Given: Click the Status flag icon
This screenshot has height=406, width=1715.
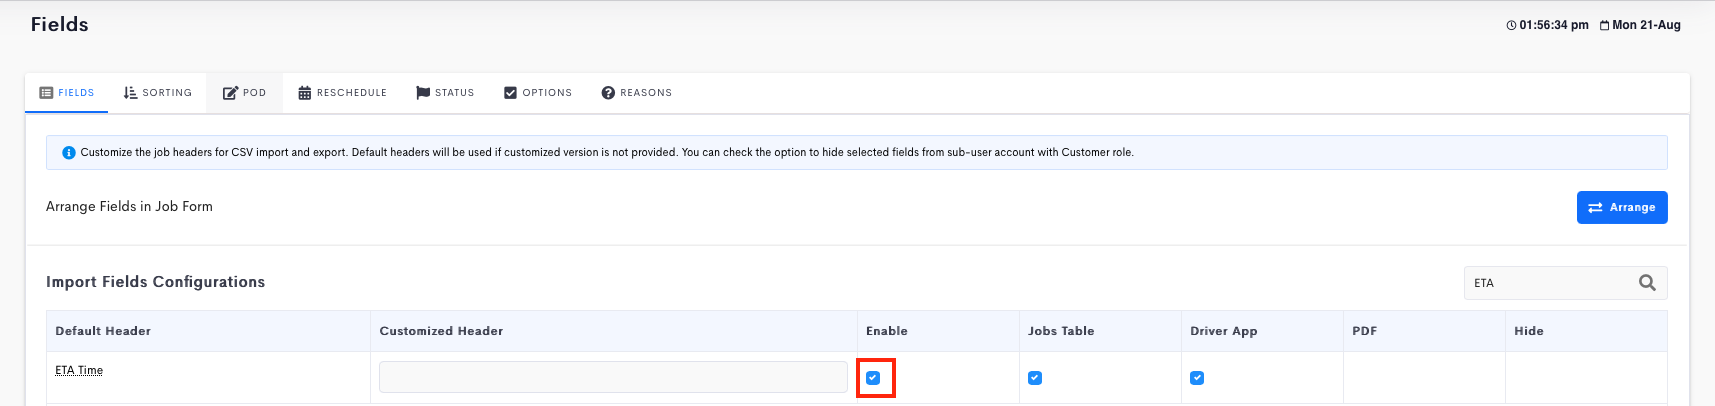Looking at the screenshot, I should coord(423,93).
